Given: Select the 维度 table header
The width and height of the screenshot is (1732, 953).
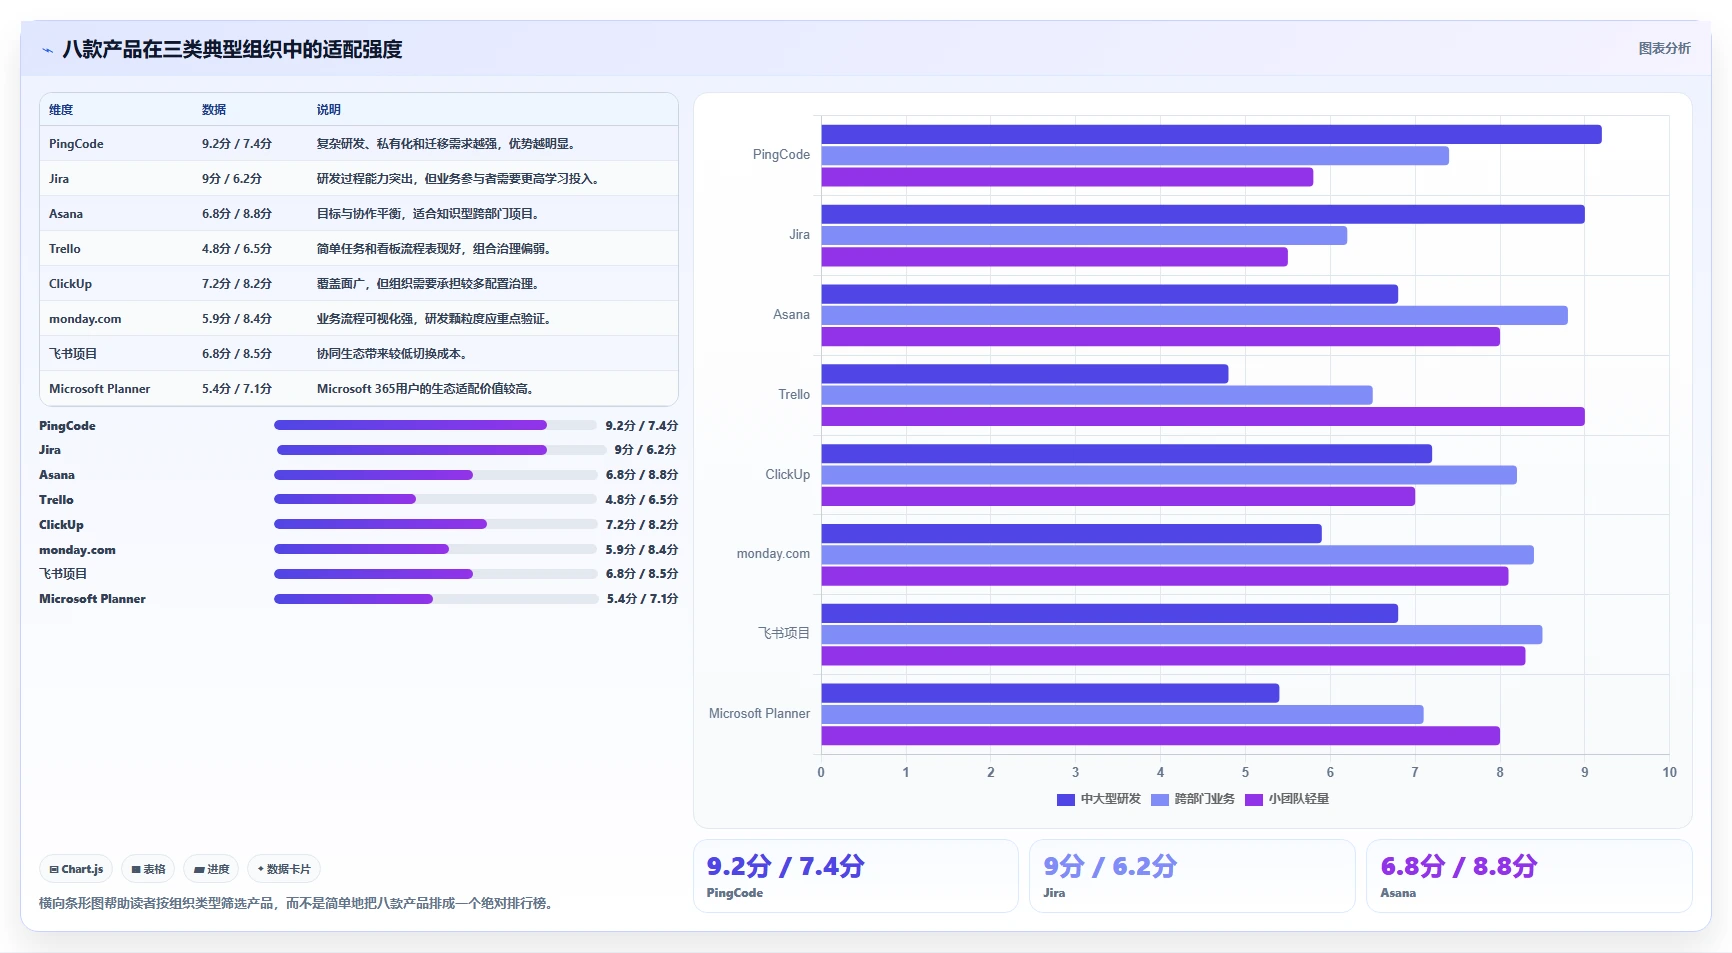Looking at the screenshot, I should coord(61,110).
